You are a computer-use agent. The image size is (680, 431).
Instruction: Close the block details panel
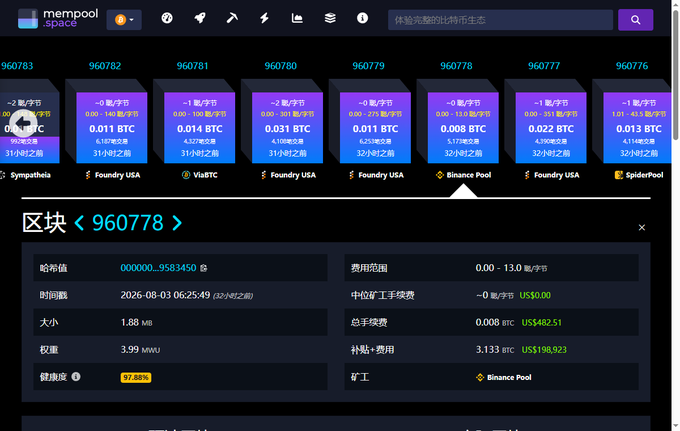pyautogui.click(x=642, y=228)
